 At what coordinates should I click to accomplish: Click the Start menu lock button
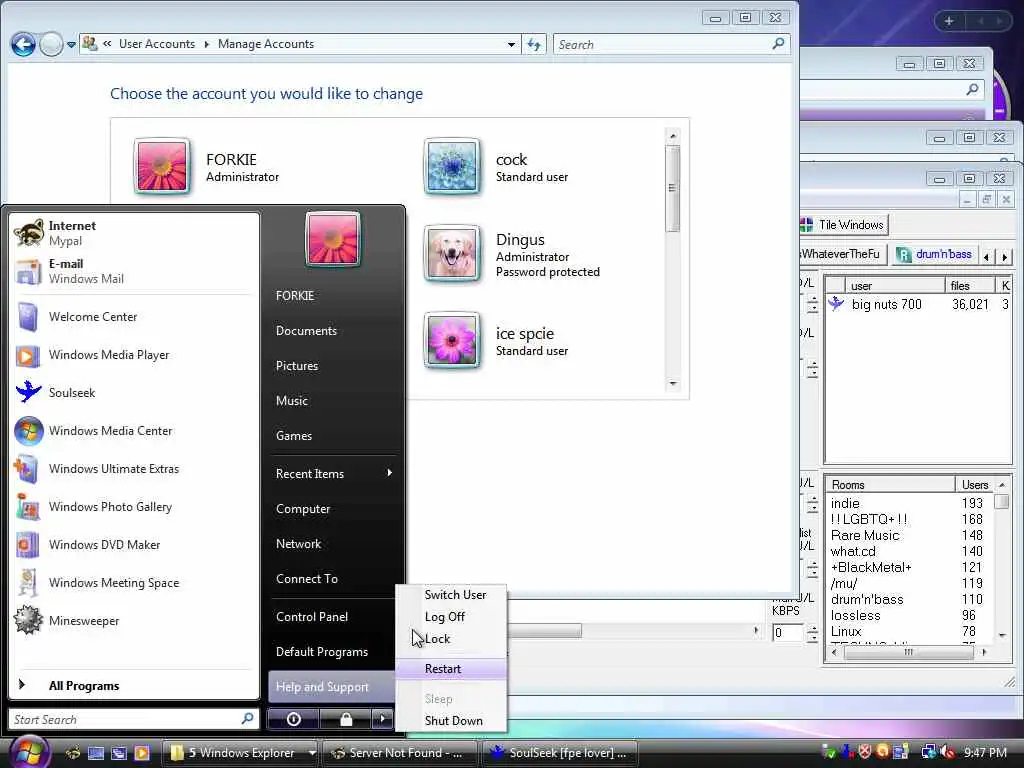(345, 719)
